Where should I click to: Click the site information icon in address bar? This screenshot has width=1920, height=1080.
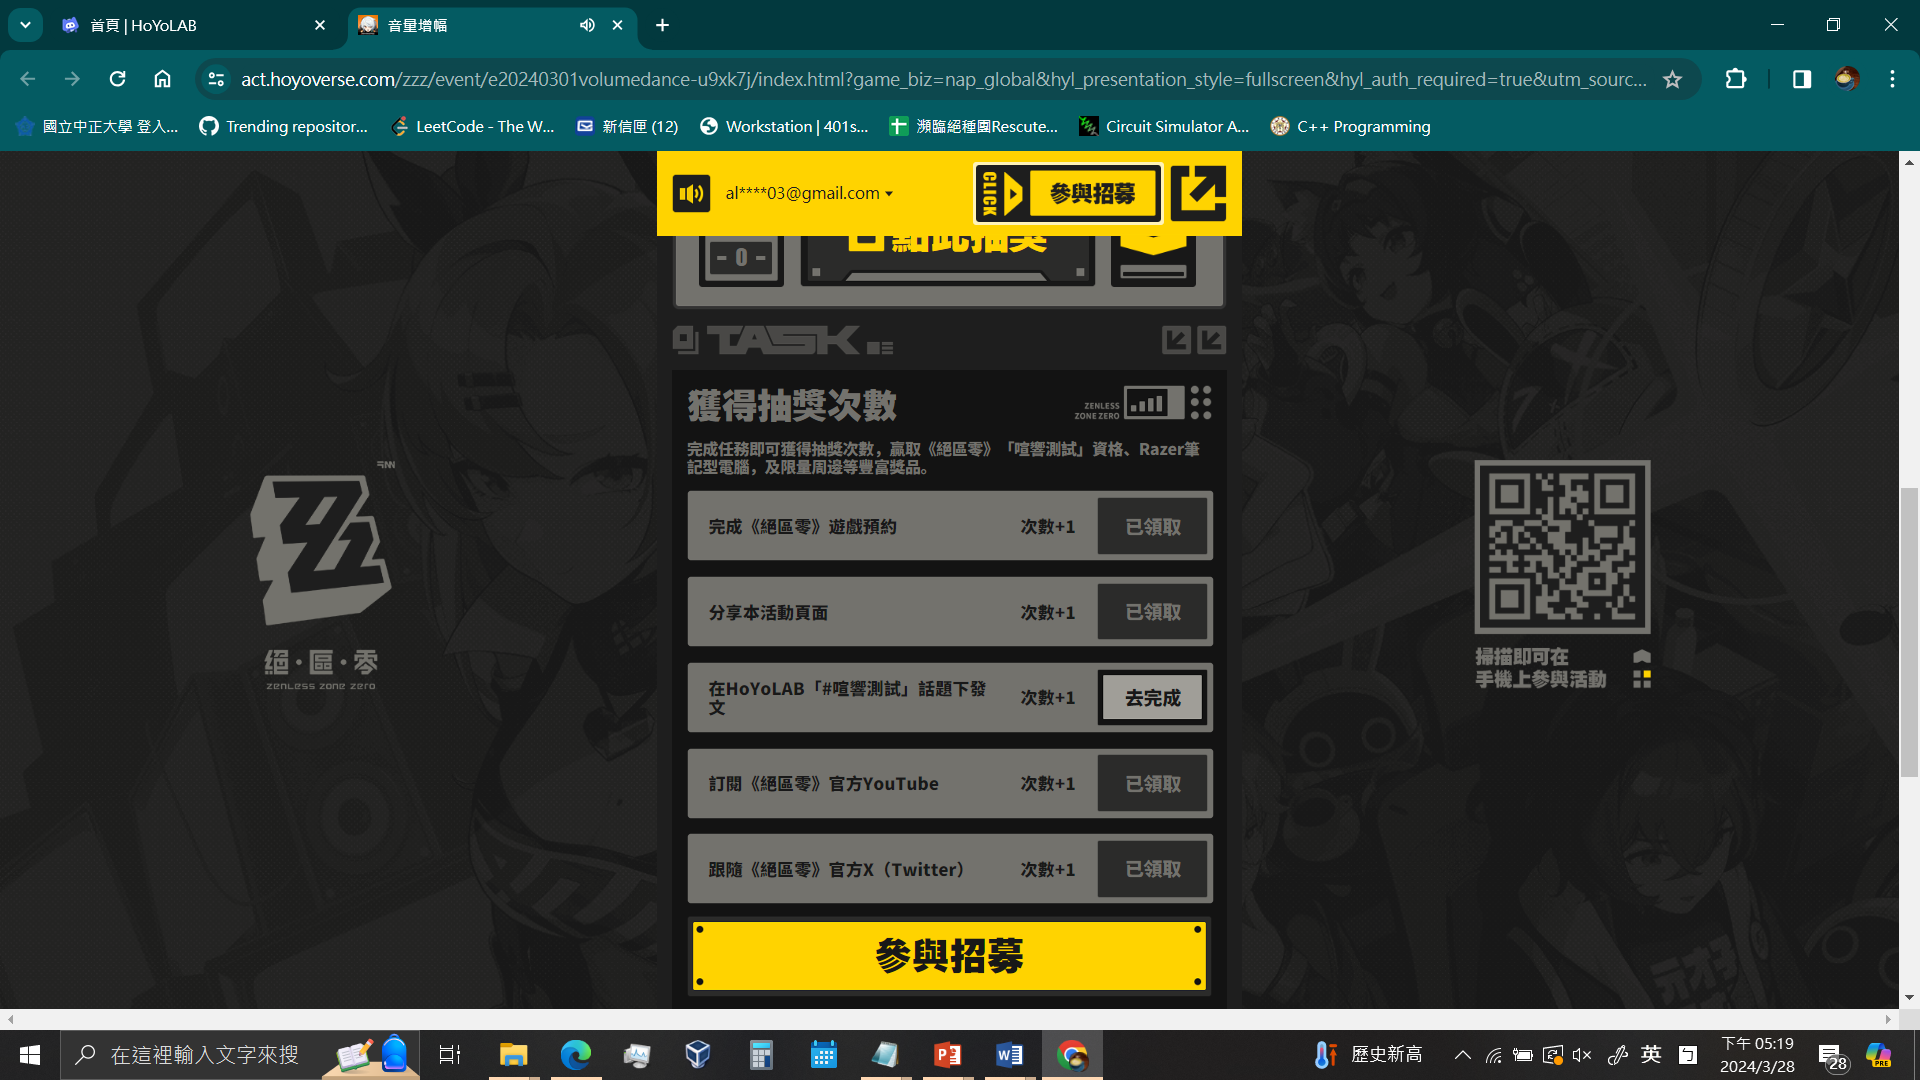click(x=216, y=79)
